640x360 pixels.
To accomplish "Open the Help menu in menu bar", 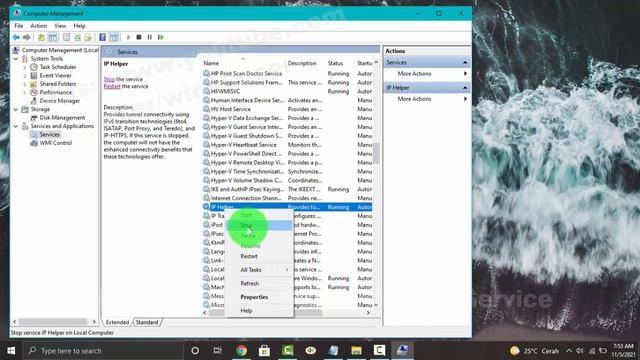I will point(79,26).
